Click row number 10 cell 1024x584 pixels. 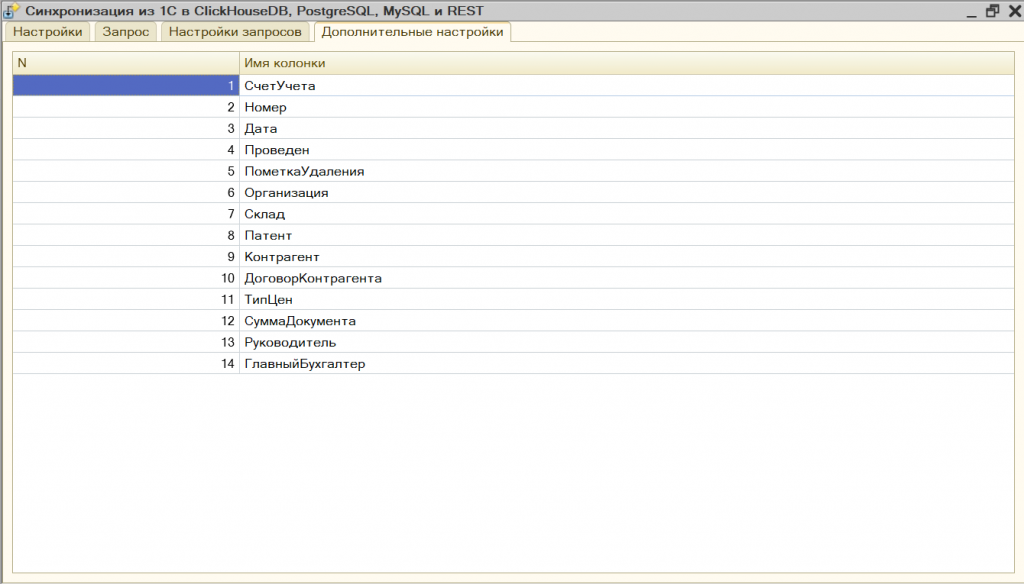pos(126,278)
